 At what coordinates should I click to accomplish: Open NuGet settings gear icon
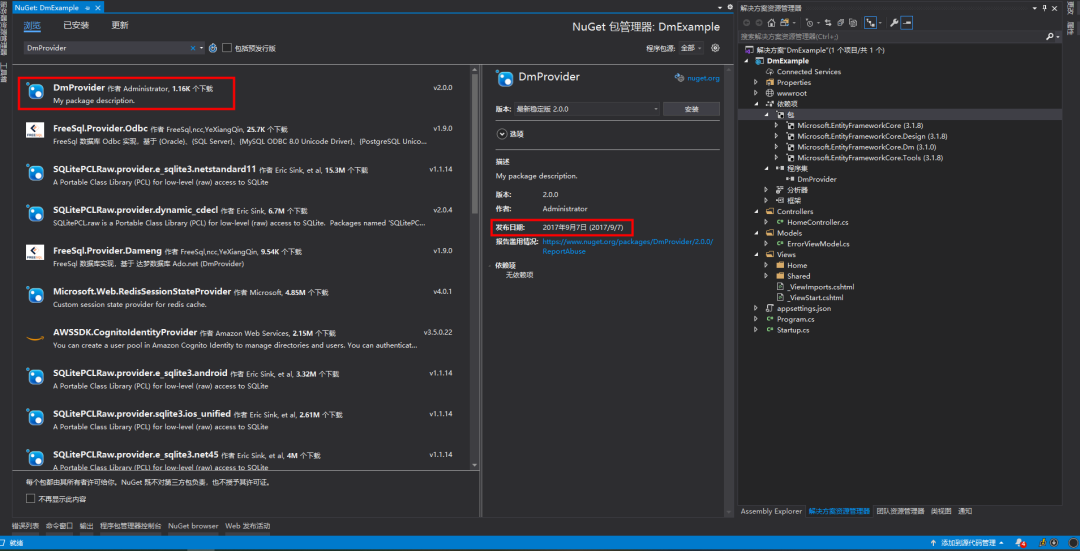point(715,48)
